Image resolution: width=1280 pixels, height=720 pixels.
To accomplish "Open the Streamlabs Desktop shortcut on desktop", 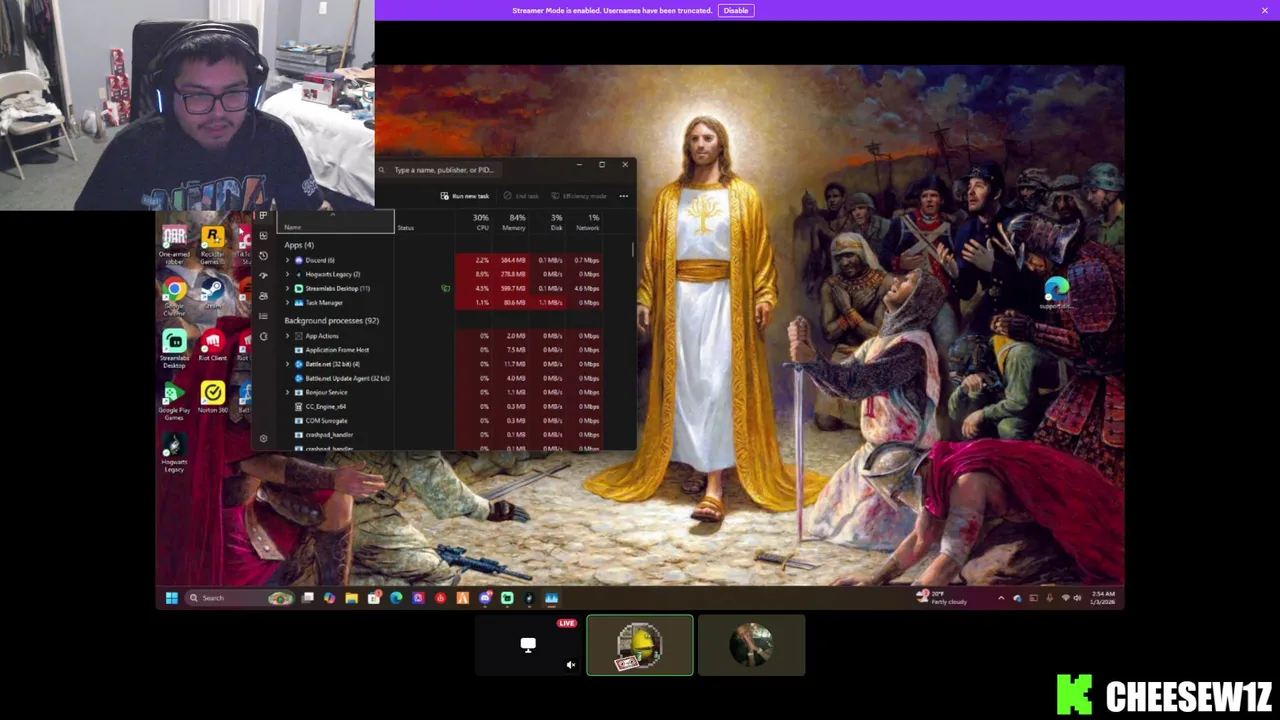I will tap(174, 350).
